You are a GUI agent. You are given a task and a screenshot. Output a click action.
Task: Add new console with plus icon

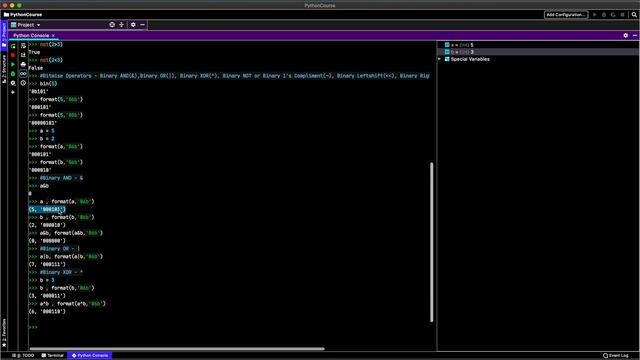click(x=13, y=92)
